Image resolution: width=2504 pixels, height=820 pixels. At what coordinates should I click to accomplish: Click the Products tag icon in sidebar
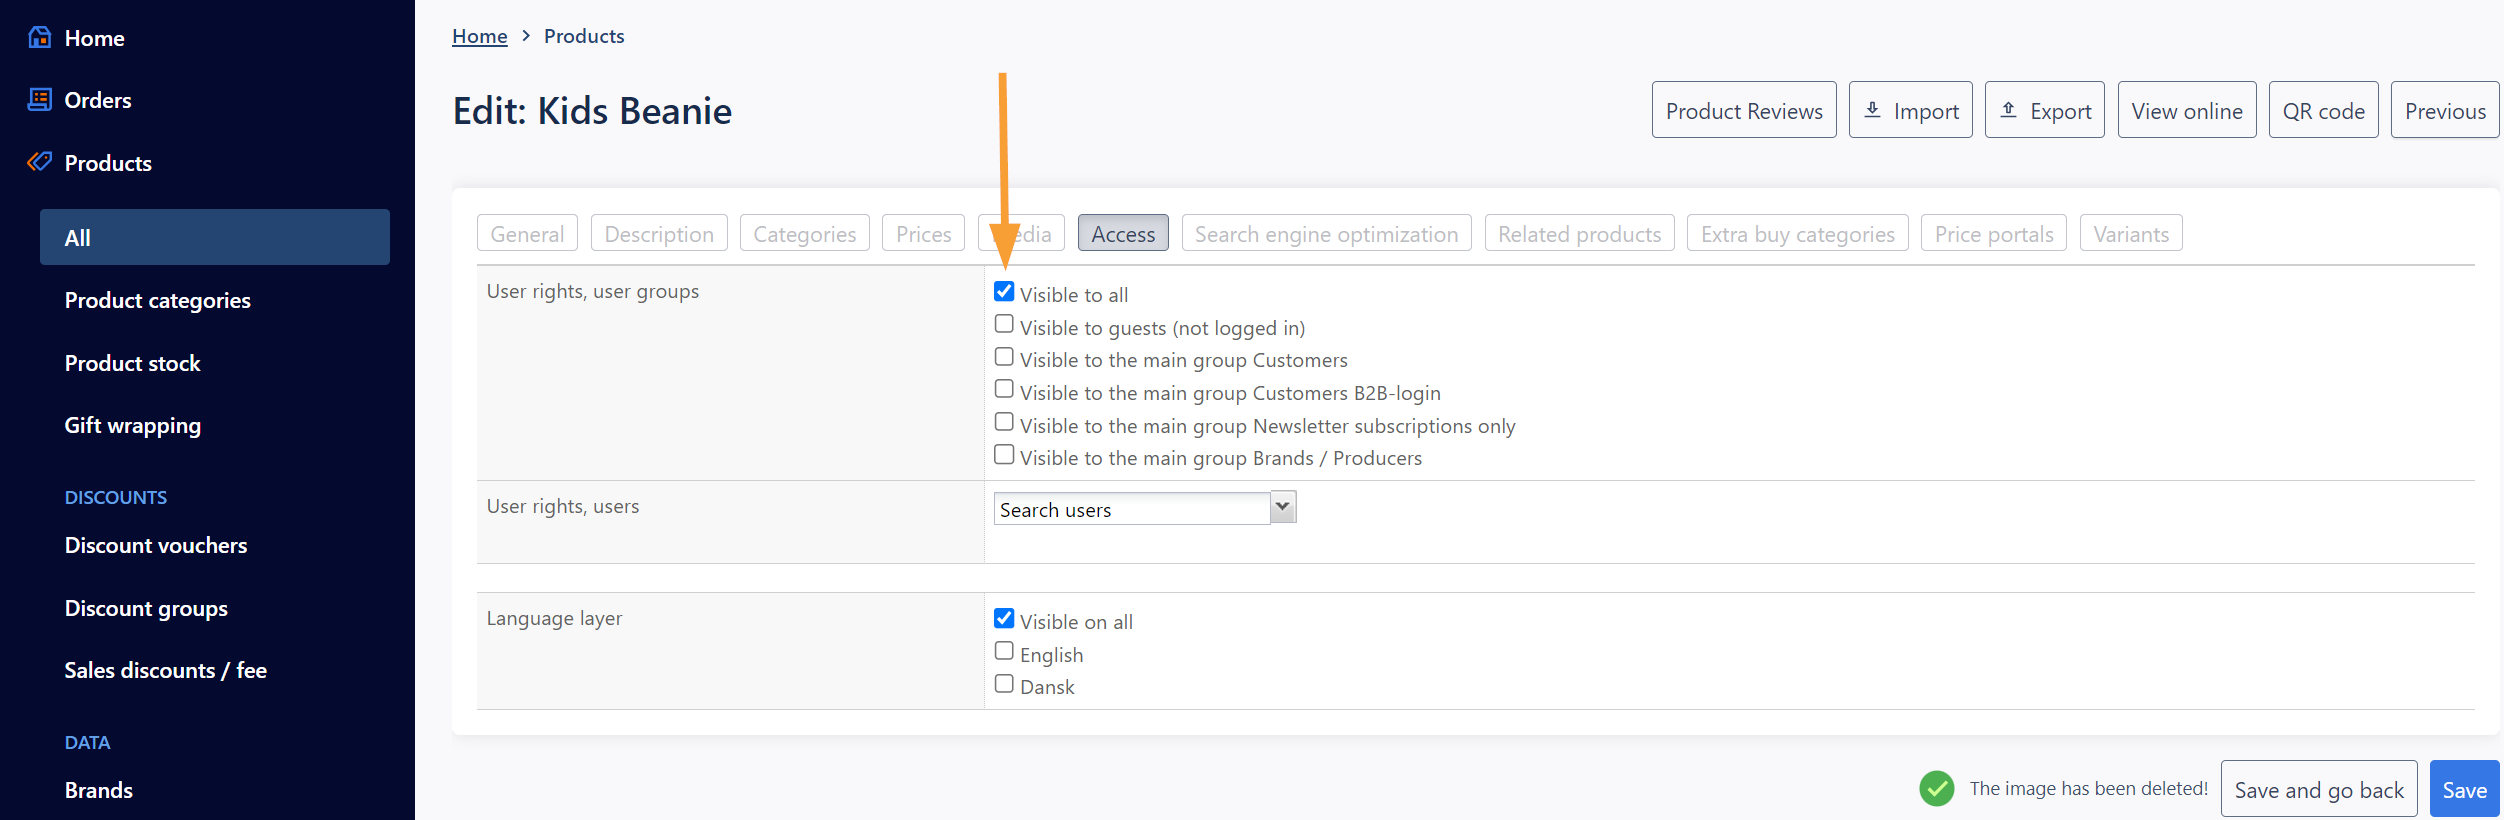point(40,162)
